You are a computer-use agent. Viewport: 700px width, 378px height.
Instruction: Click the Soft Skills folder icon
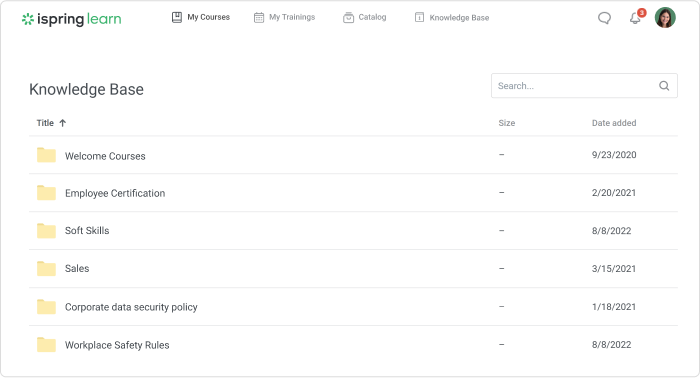pyautogui.click(x=46, y=231)
